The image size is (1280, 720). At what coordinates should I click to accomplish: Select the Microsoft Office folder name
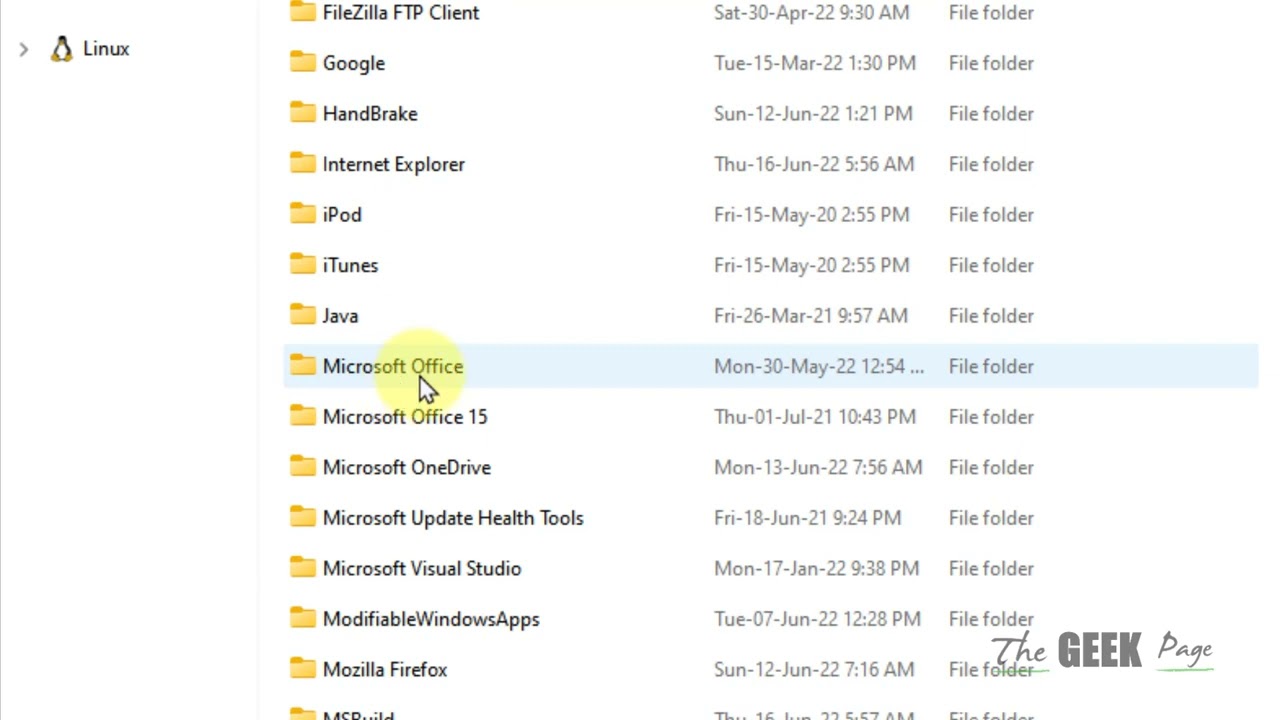pyautogui.click(x=393, y=366)
